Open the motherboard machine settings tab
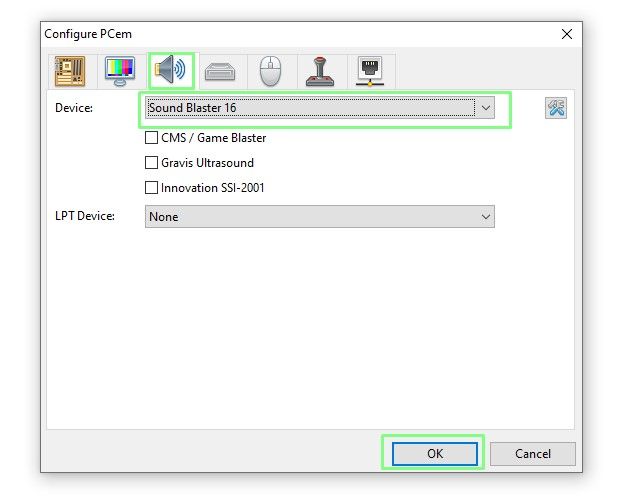Image resolution: width=620 pixels, height=499 pixels. (x=70, y=71)
